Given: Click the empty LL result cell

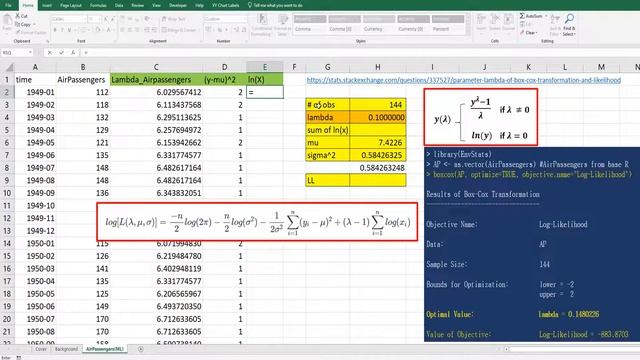Looking at the screenshot, I should click(x=378, y=180).
